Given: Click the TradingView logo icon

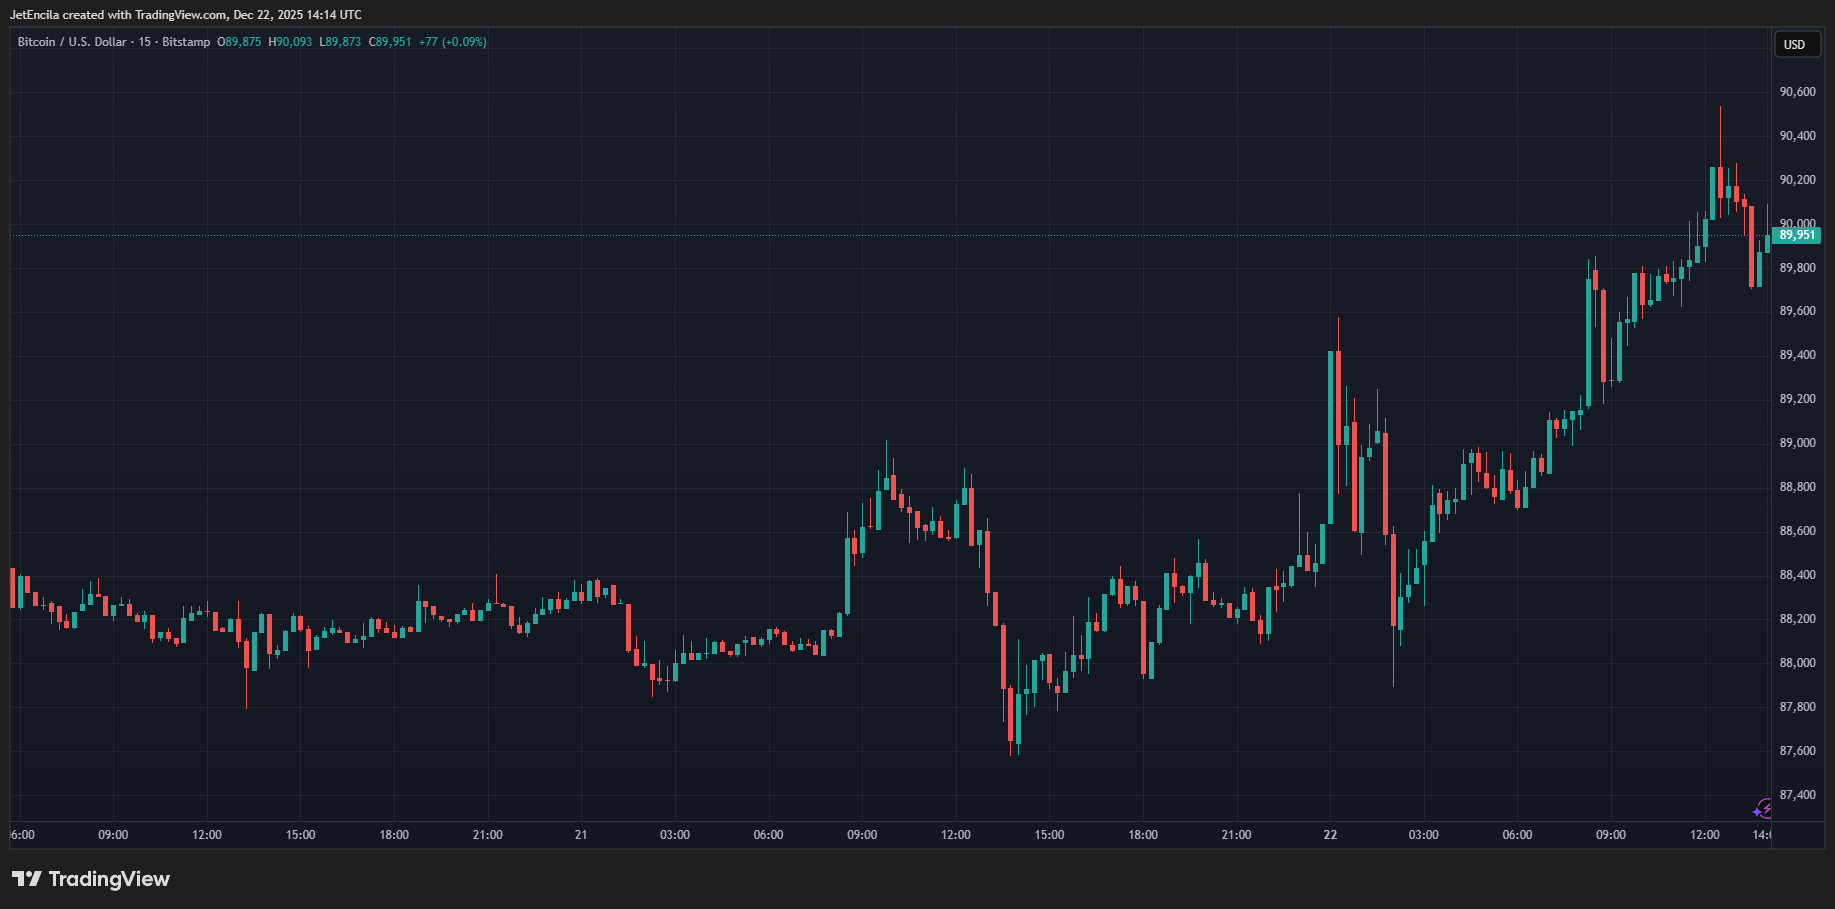Looking at the screenshot, I should tap(27, 879).
